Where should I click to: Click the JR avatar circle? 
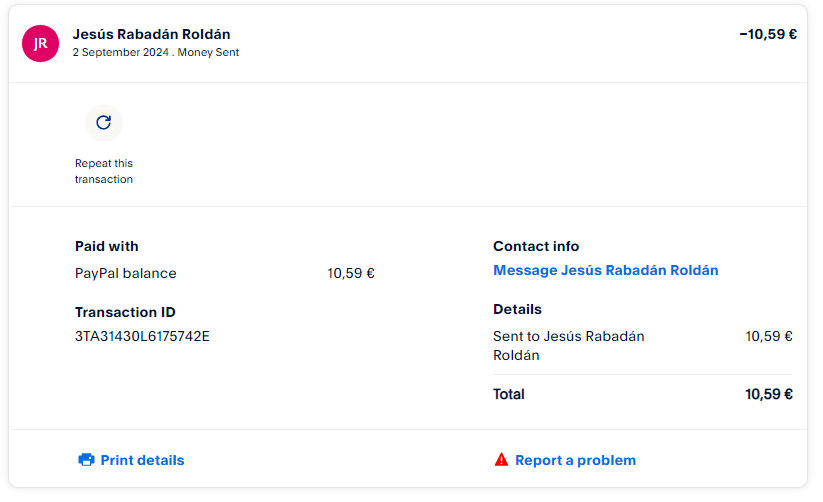(40, 43)
